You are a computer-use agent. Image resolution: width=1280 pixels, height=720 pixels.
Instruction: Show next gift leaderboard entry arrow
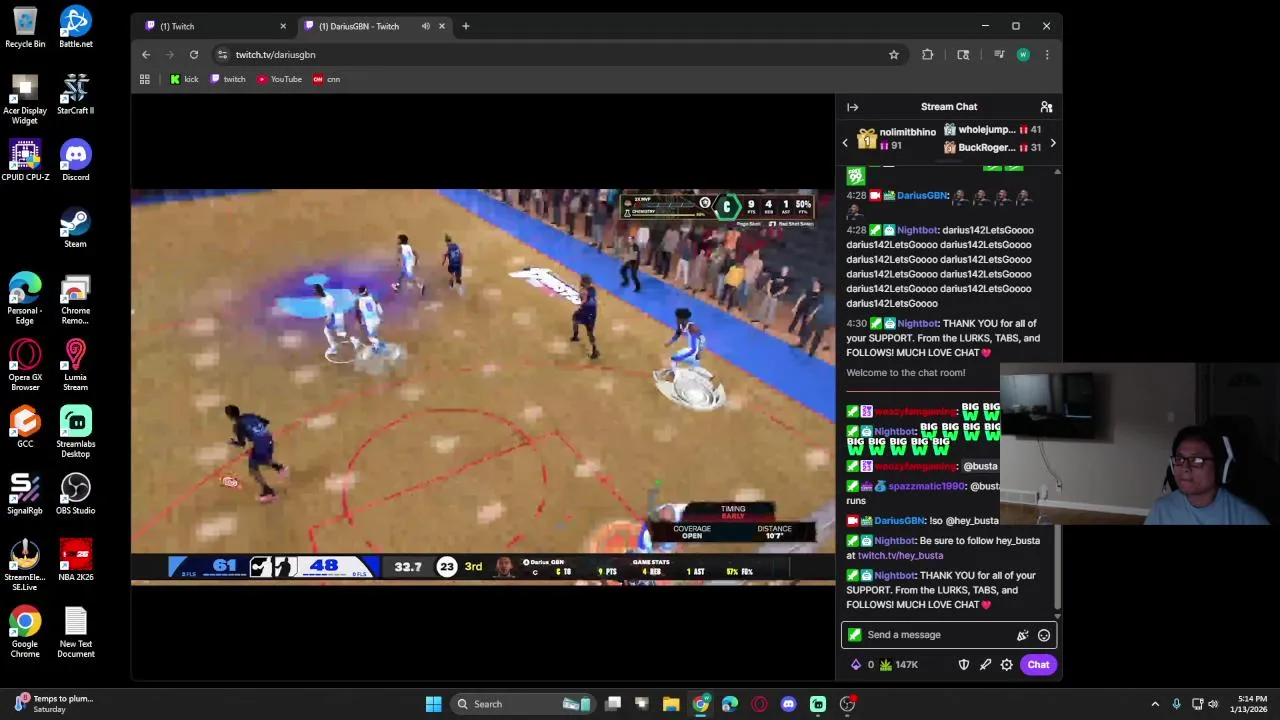[1052, 143]
